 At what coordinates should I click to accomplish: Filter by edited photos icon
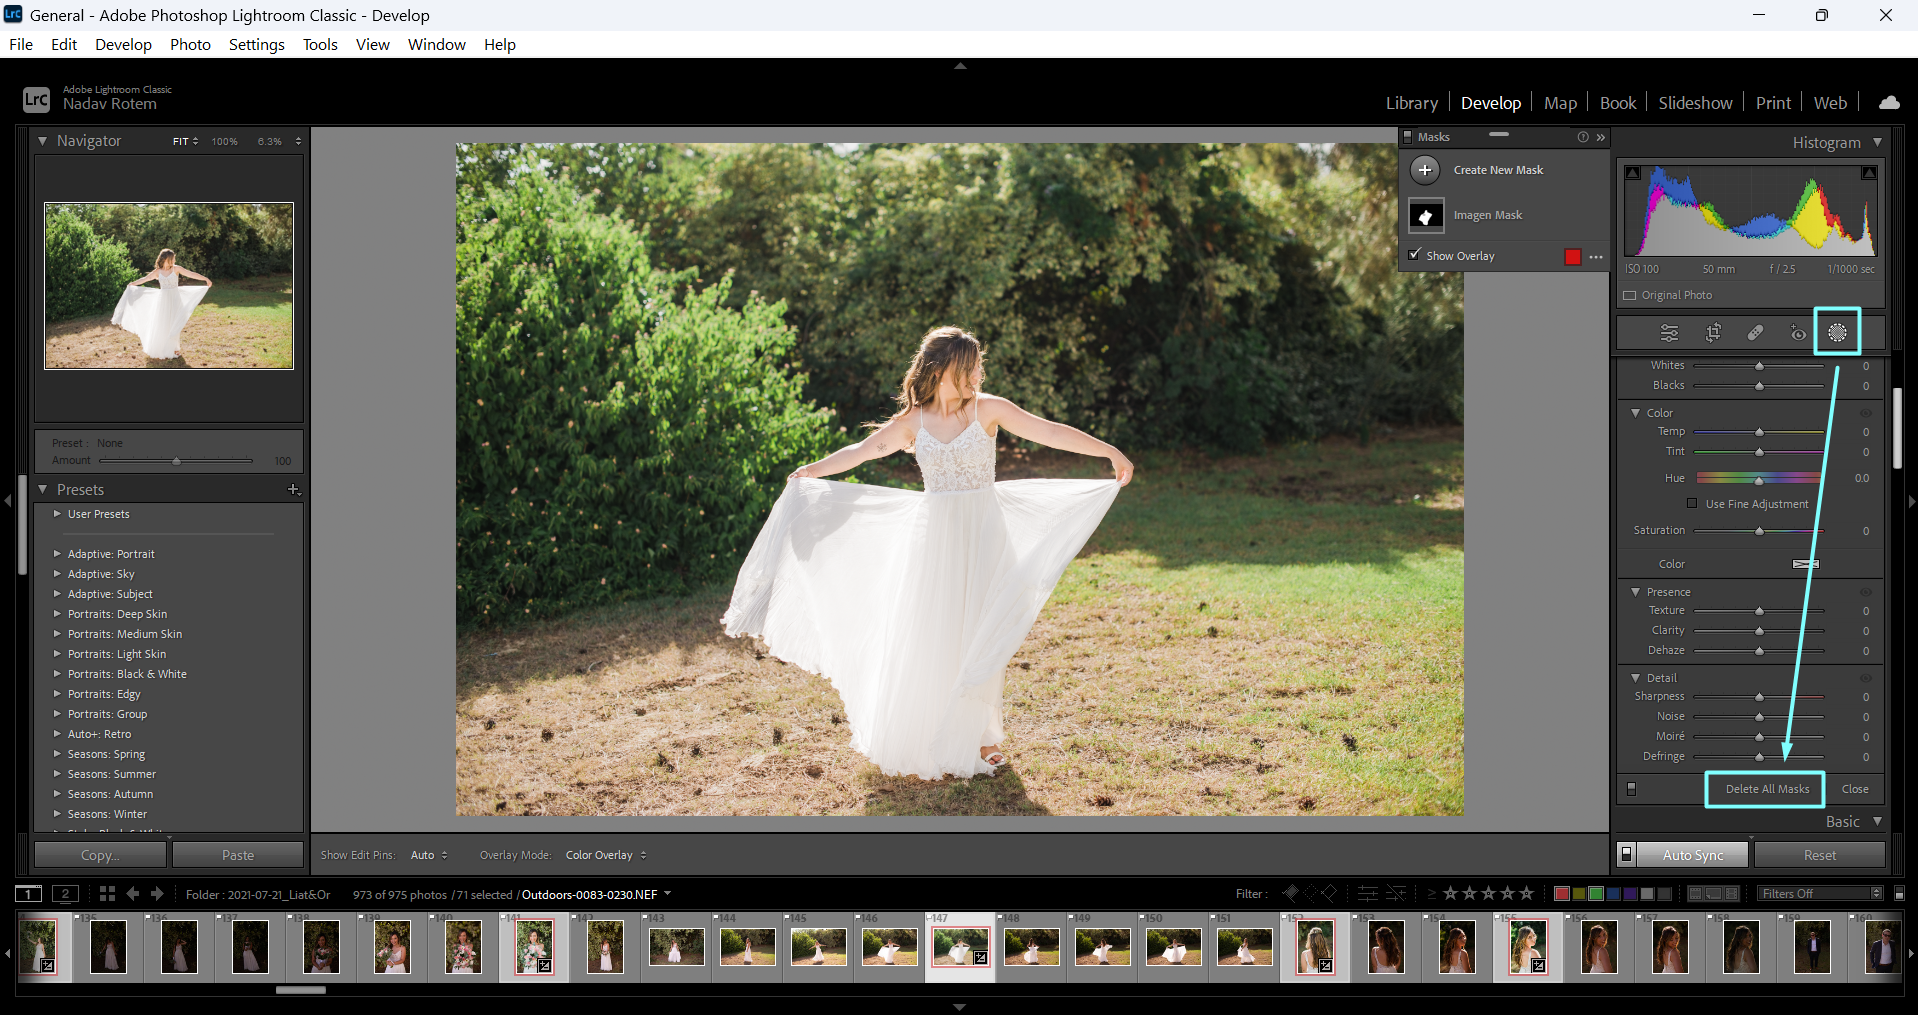click(x=1368, y=893)
